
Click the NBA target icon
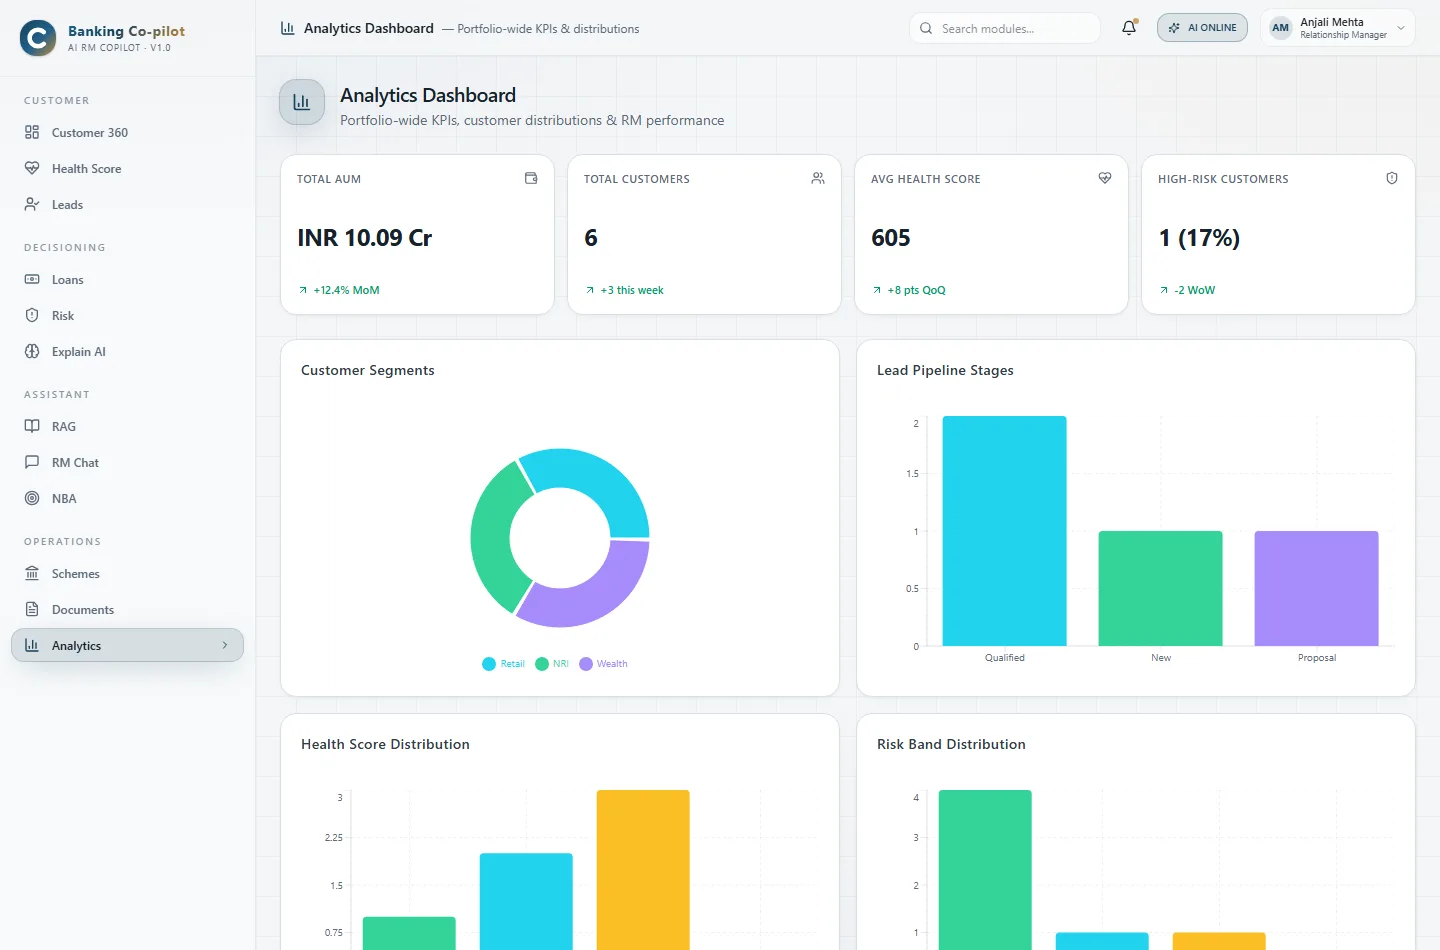32,498
